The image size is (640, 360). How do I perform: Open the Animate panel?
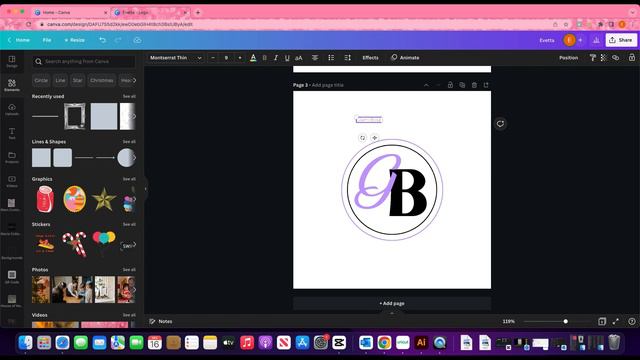(405, 58)
